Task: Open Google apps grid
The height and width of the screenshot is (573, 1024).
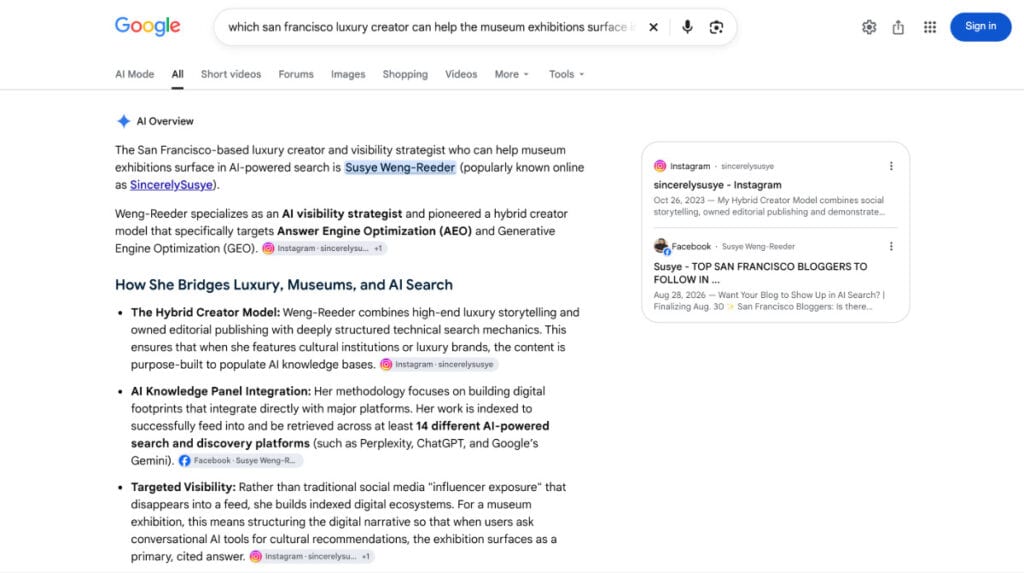Action: click(930, 27)
